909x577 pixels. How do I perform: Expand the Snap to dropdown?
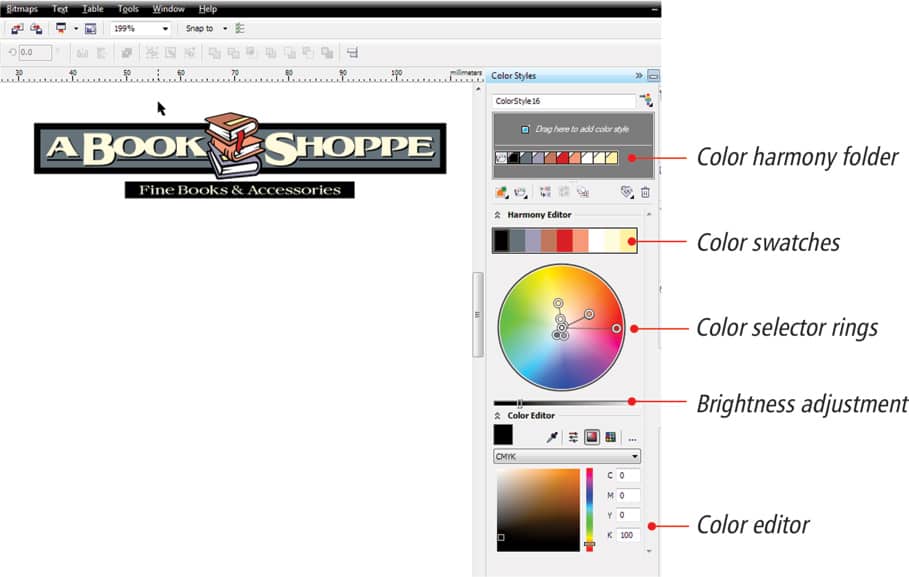(225, 29)
